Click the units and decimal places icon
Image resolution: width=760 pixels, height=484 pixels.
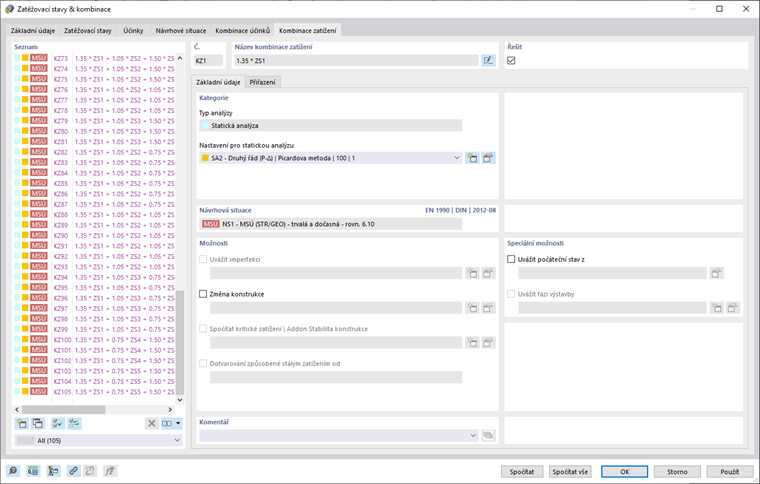(x=33, y=471)
